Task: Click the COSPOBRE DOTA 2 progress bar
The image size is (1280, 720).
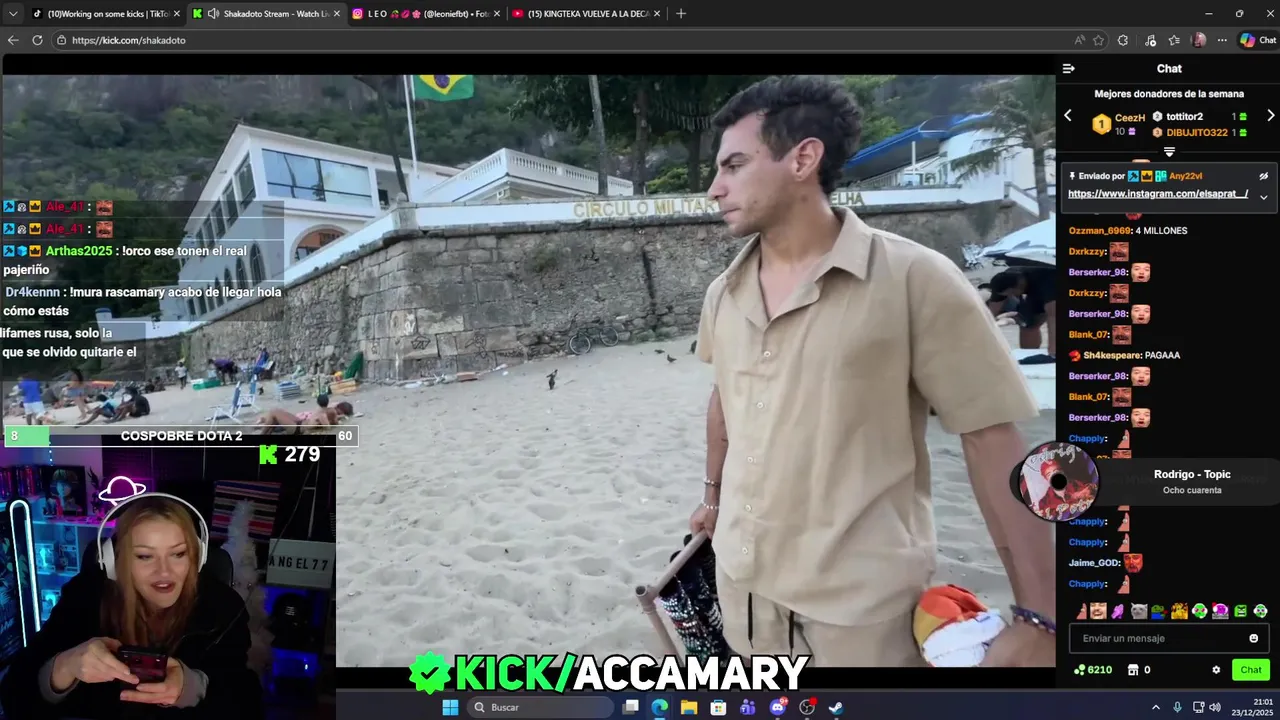Action: 181,436
